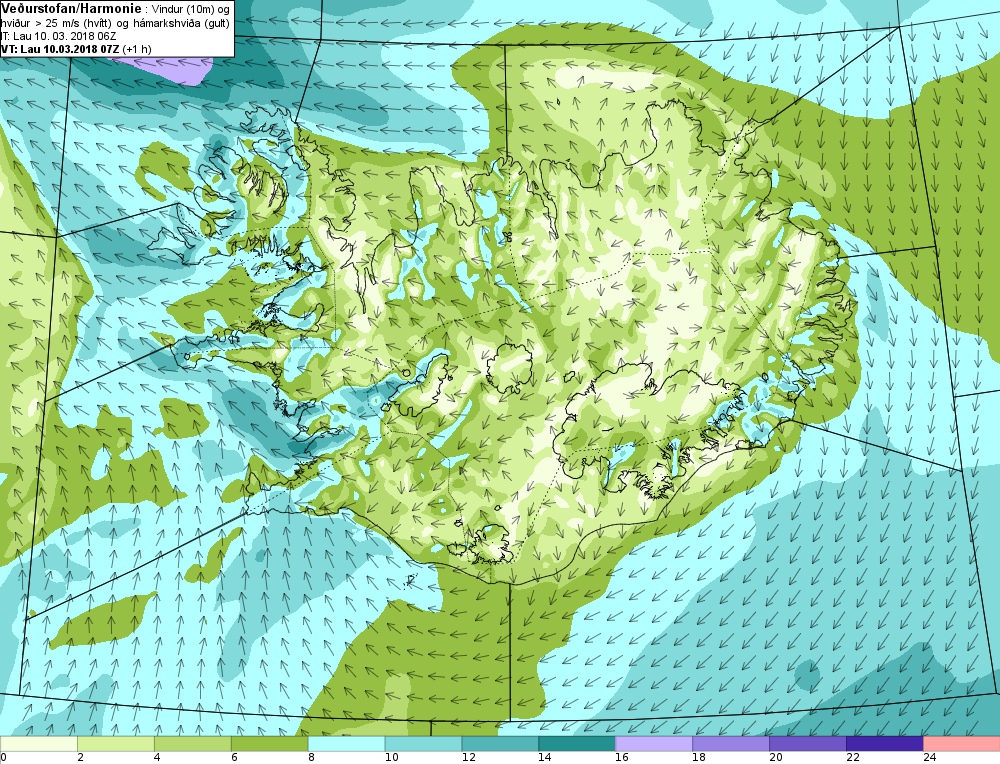
Task: Click the 'IT: Lau 10. 03. 2018 06Z' init time
Action: (x=59, y=36)
